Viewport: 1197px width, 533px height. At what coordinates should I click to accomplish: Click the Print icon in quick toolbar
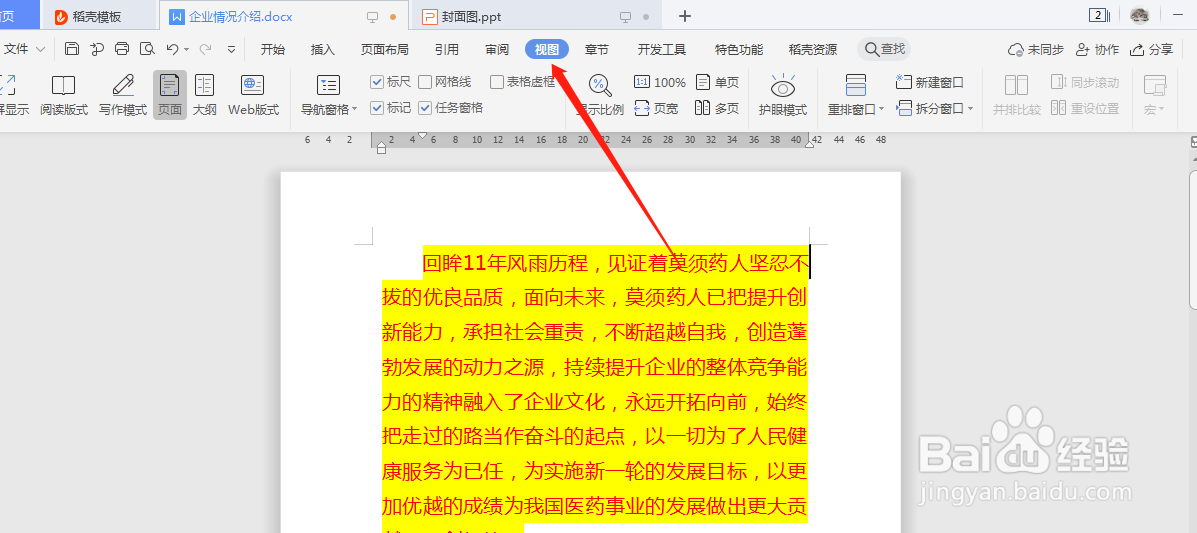[122, 50]
